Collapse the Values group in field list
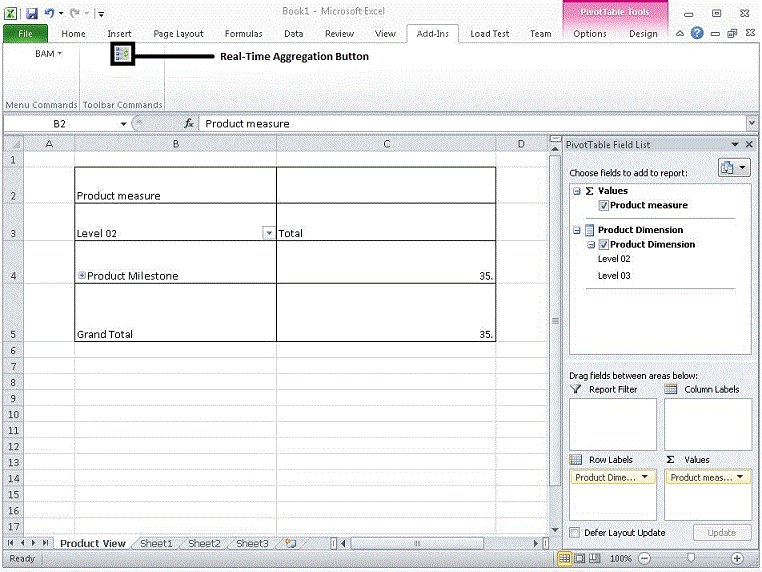This screenshot has height=572, width=762. [x=577, y=191]
